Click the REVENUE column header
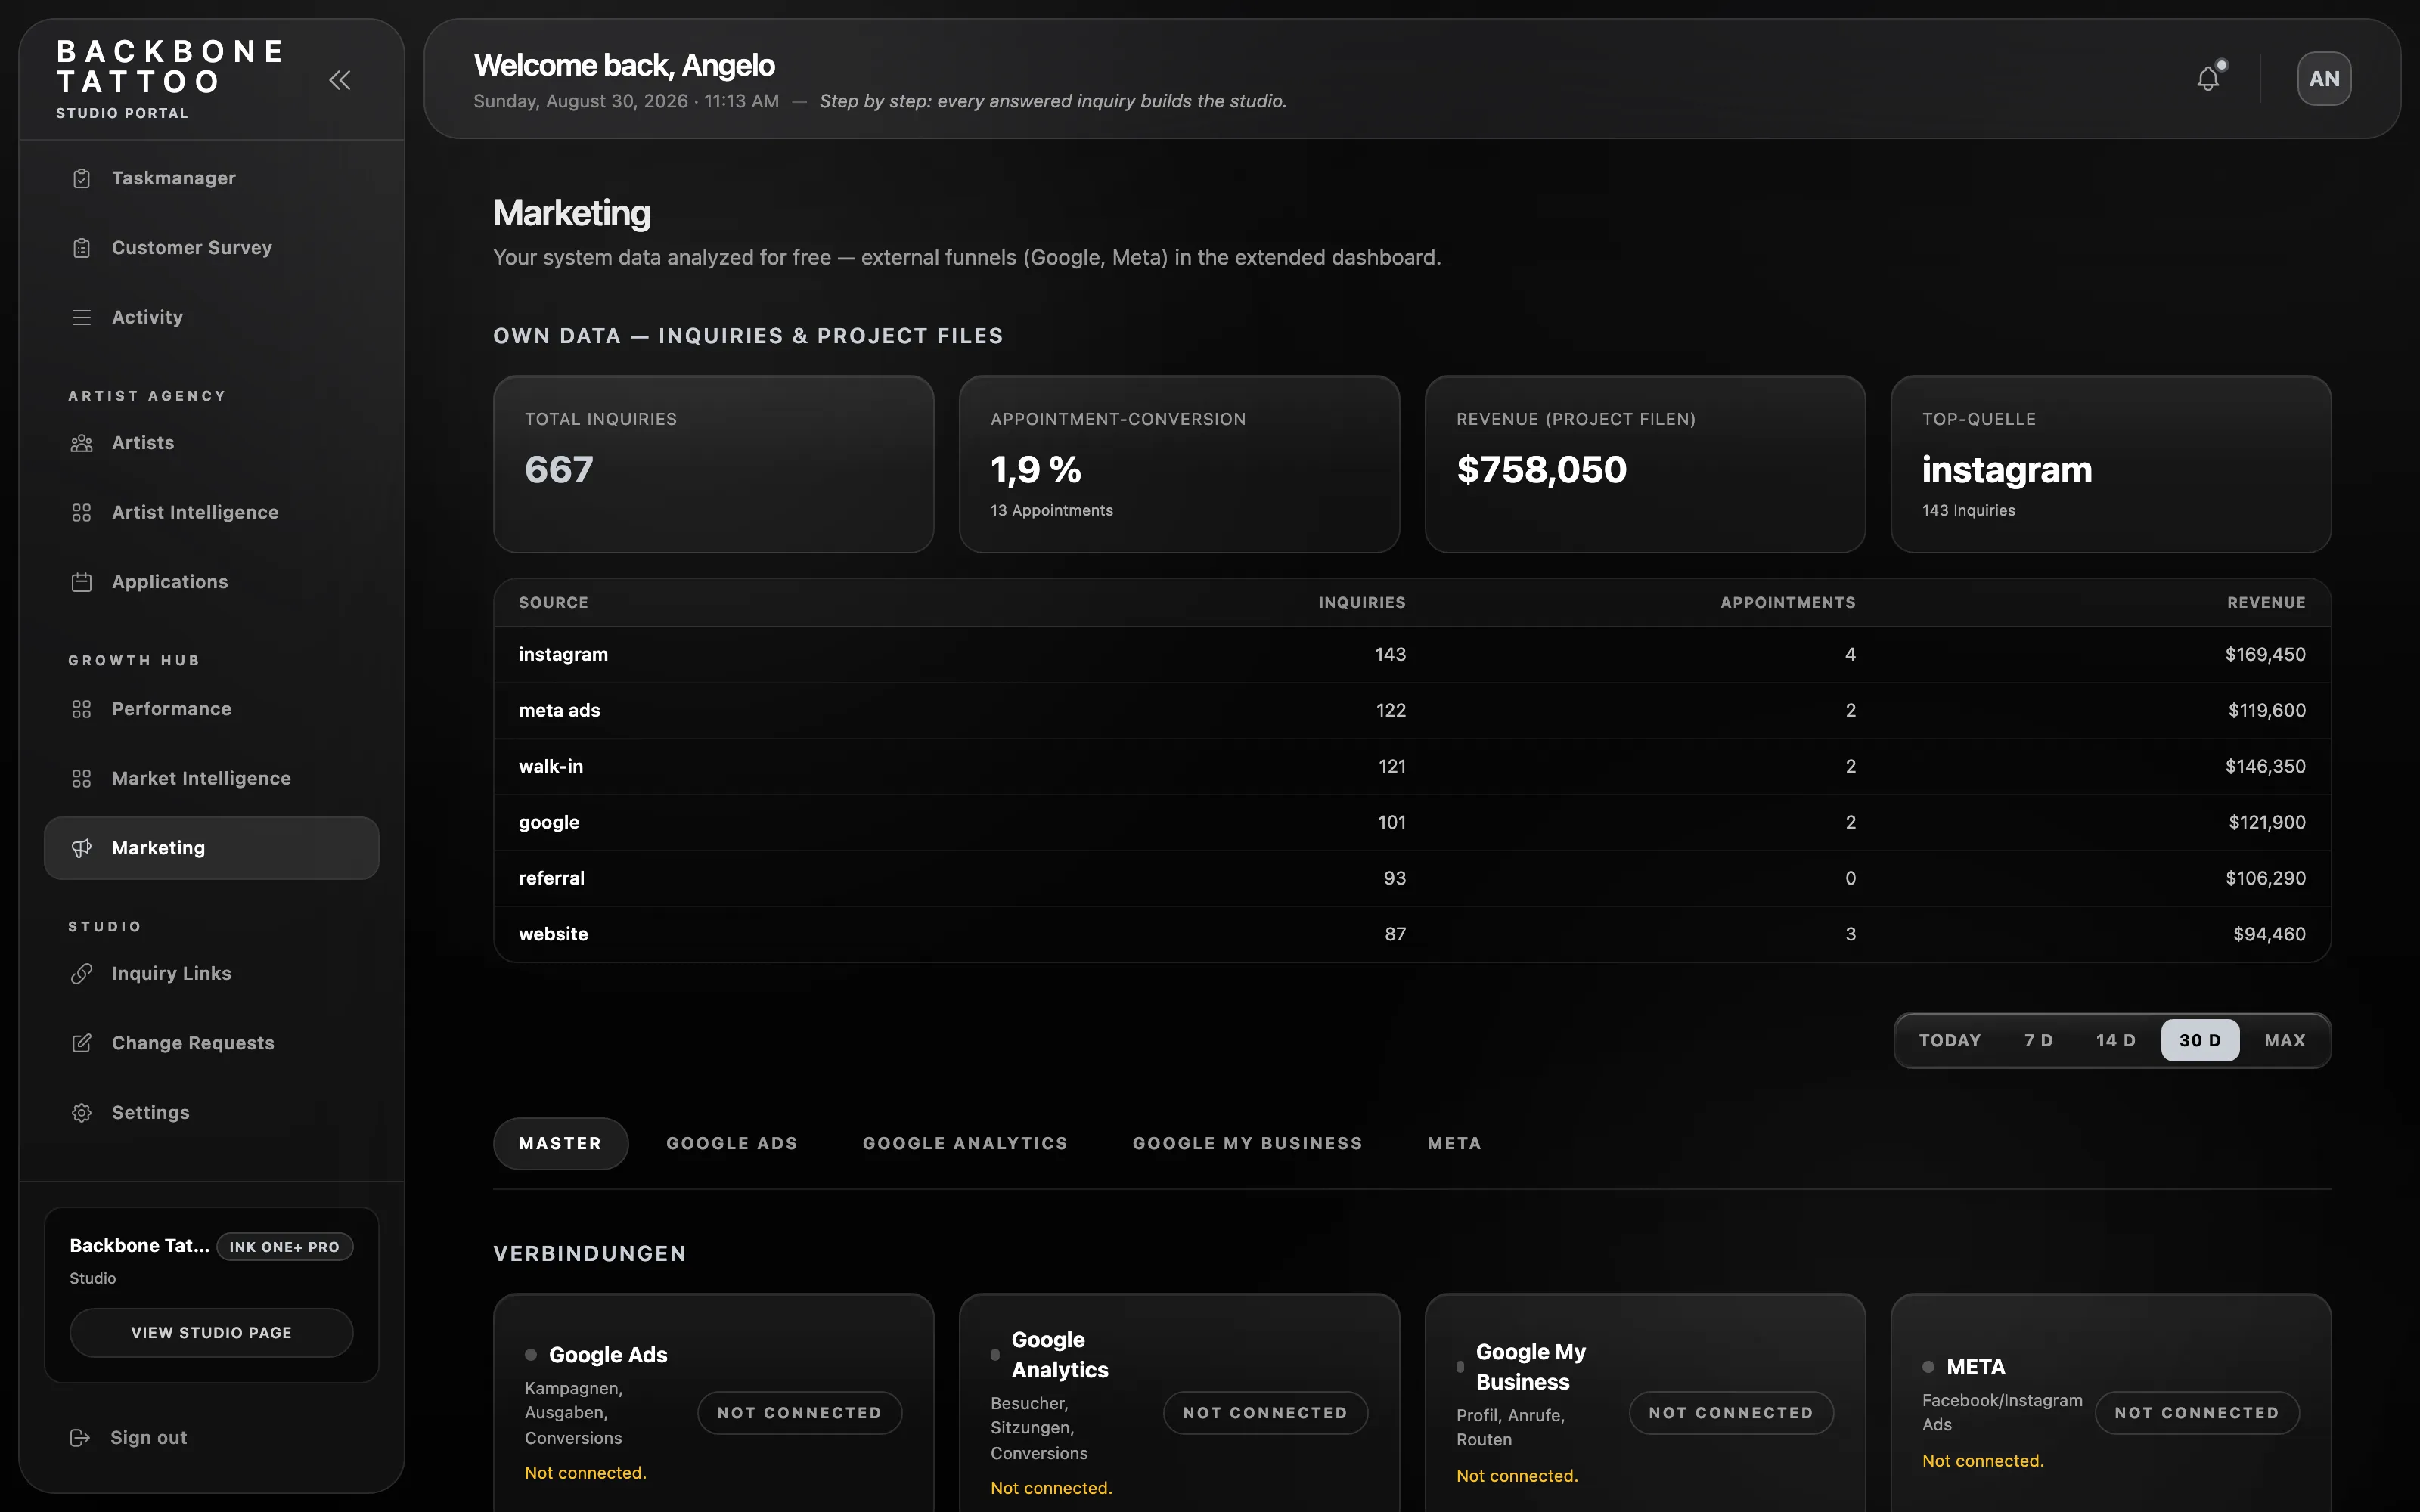 pos(2266,603)
